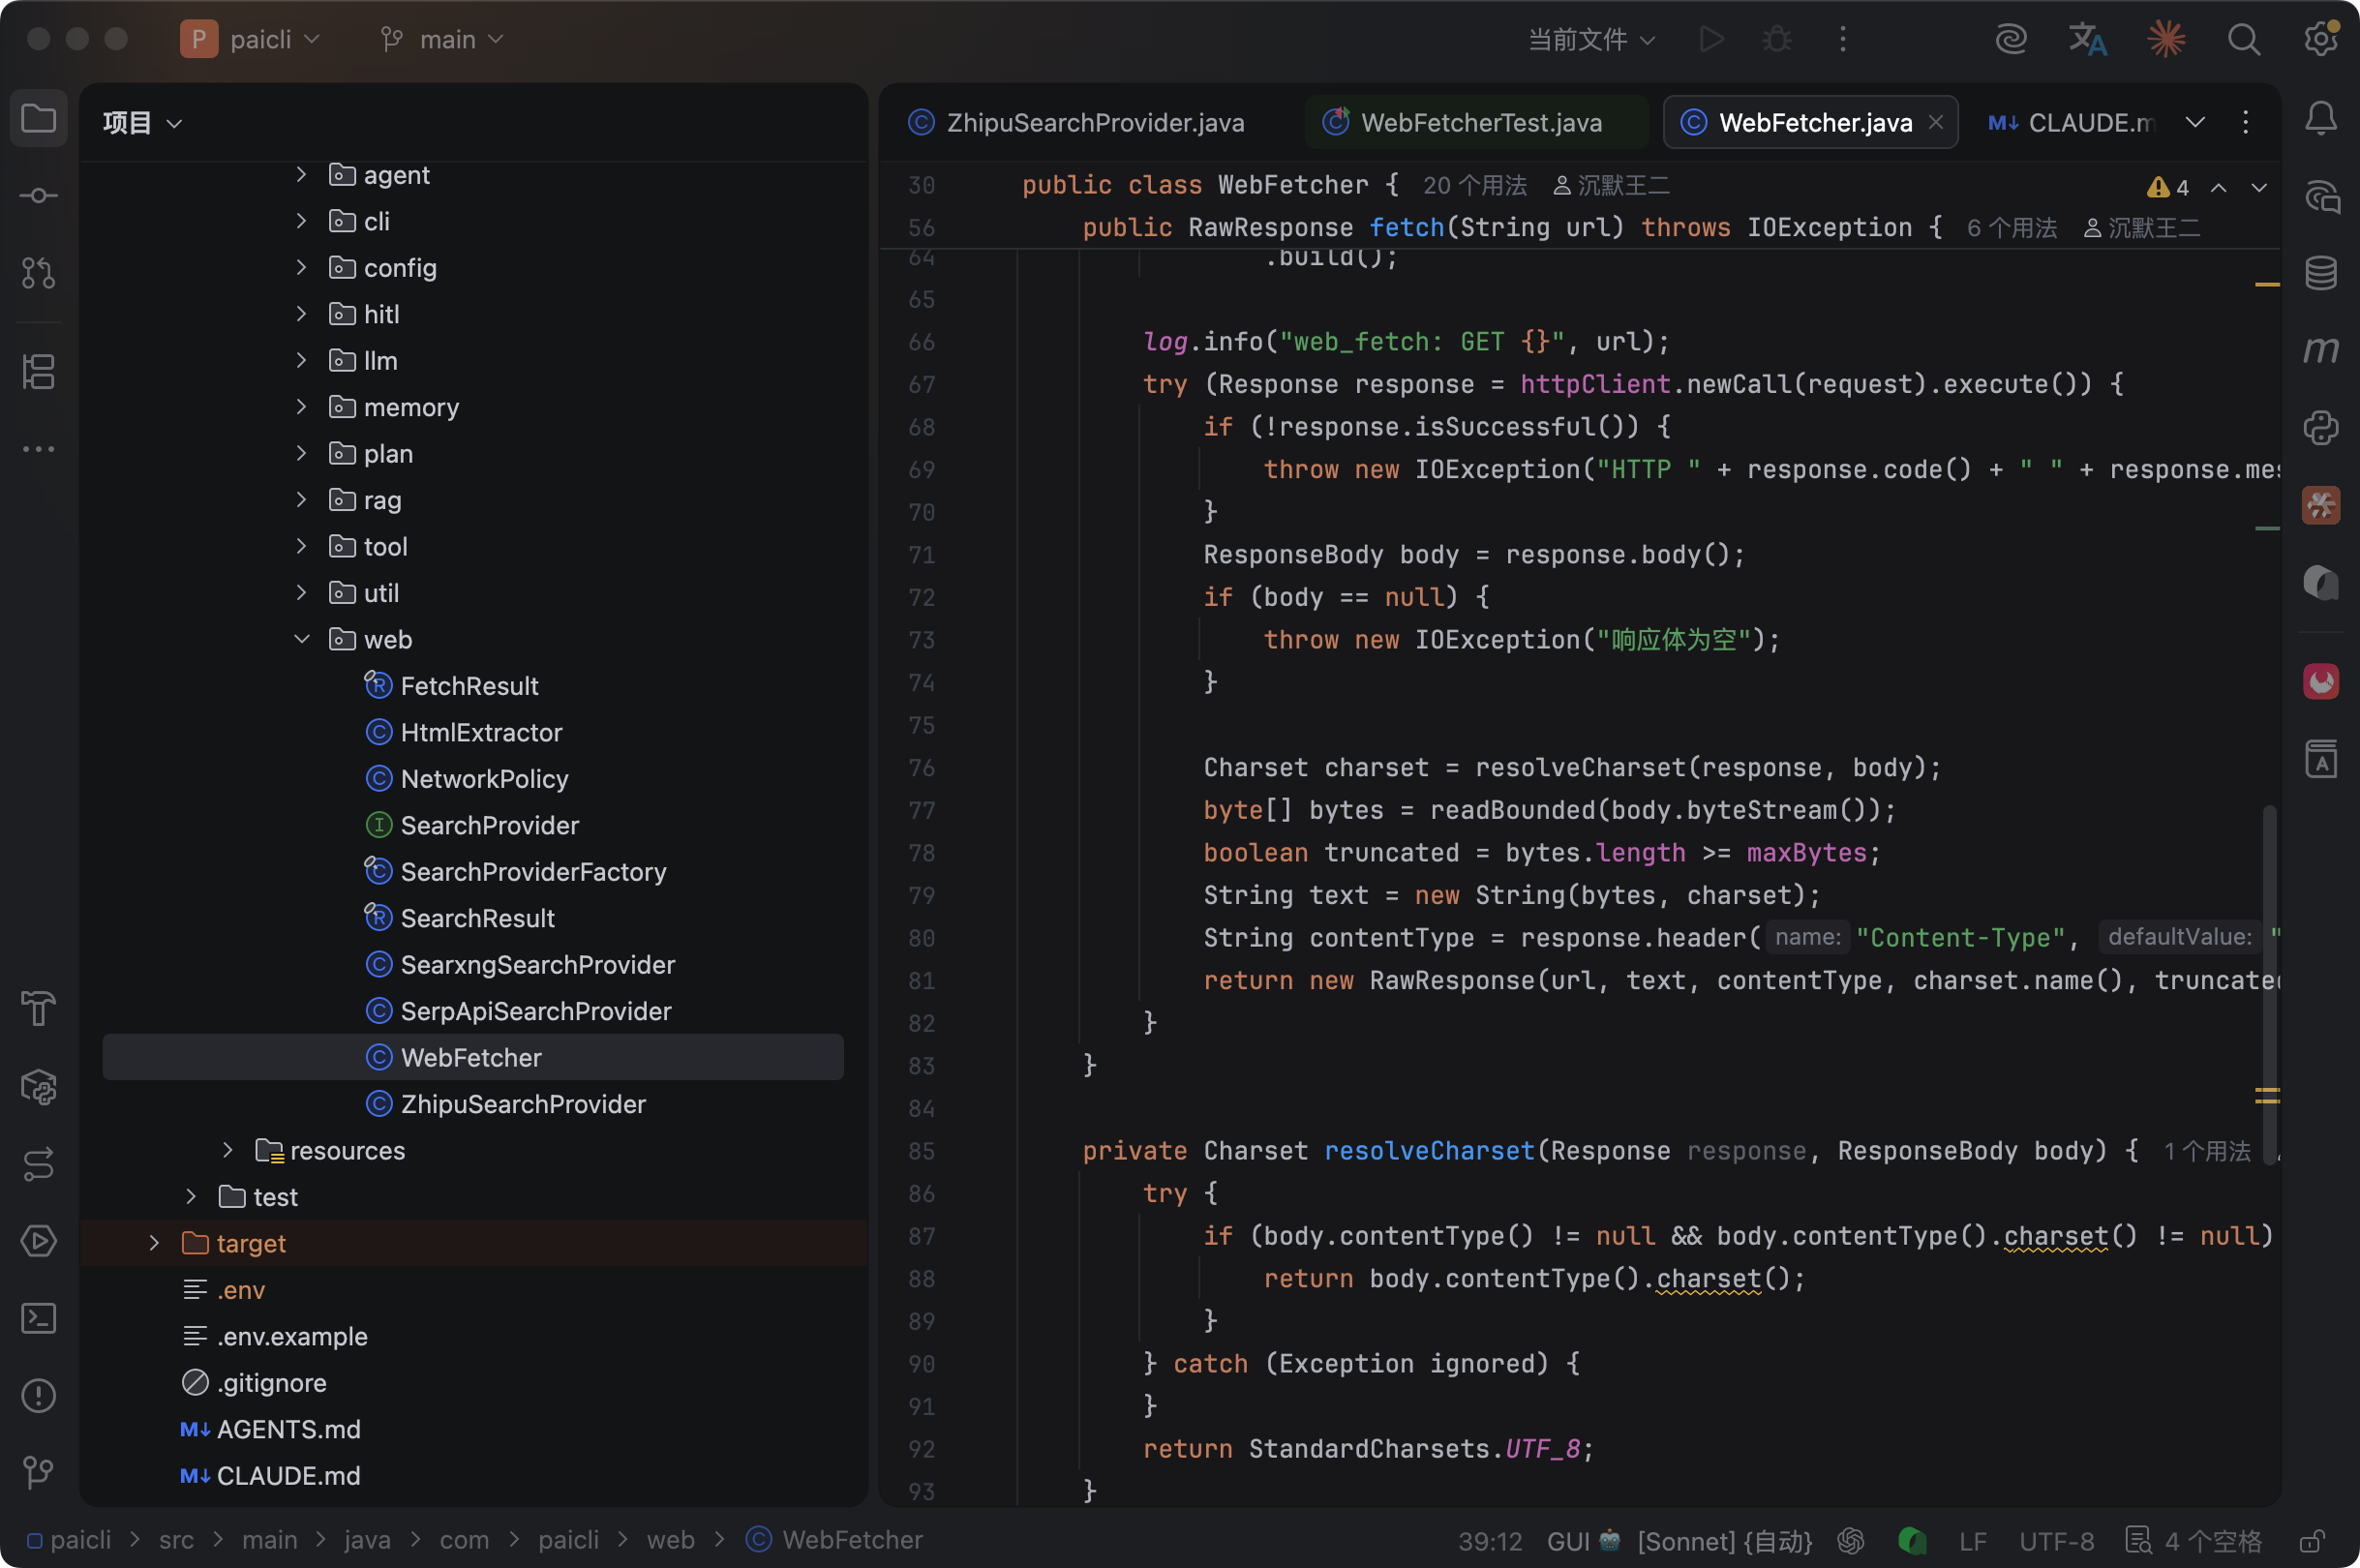Open the Problems tool window icon

[38, 1395]
